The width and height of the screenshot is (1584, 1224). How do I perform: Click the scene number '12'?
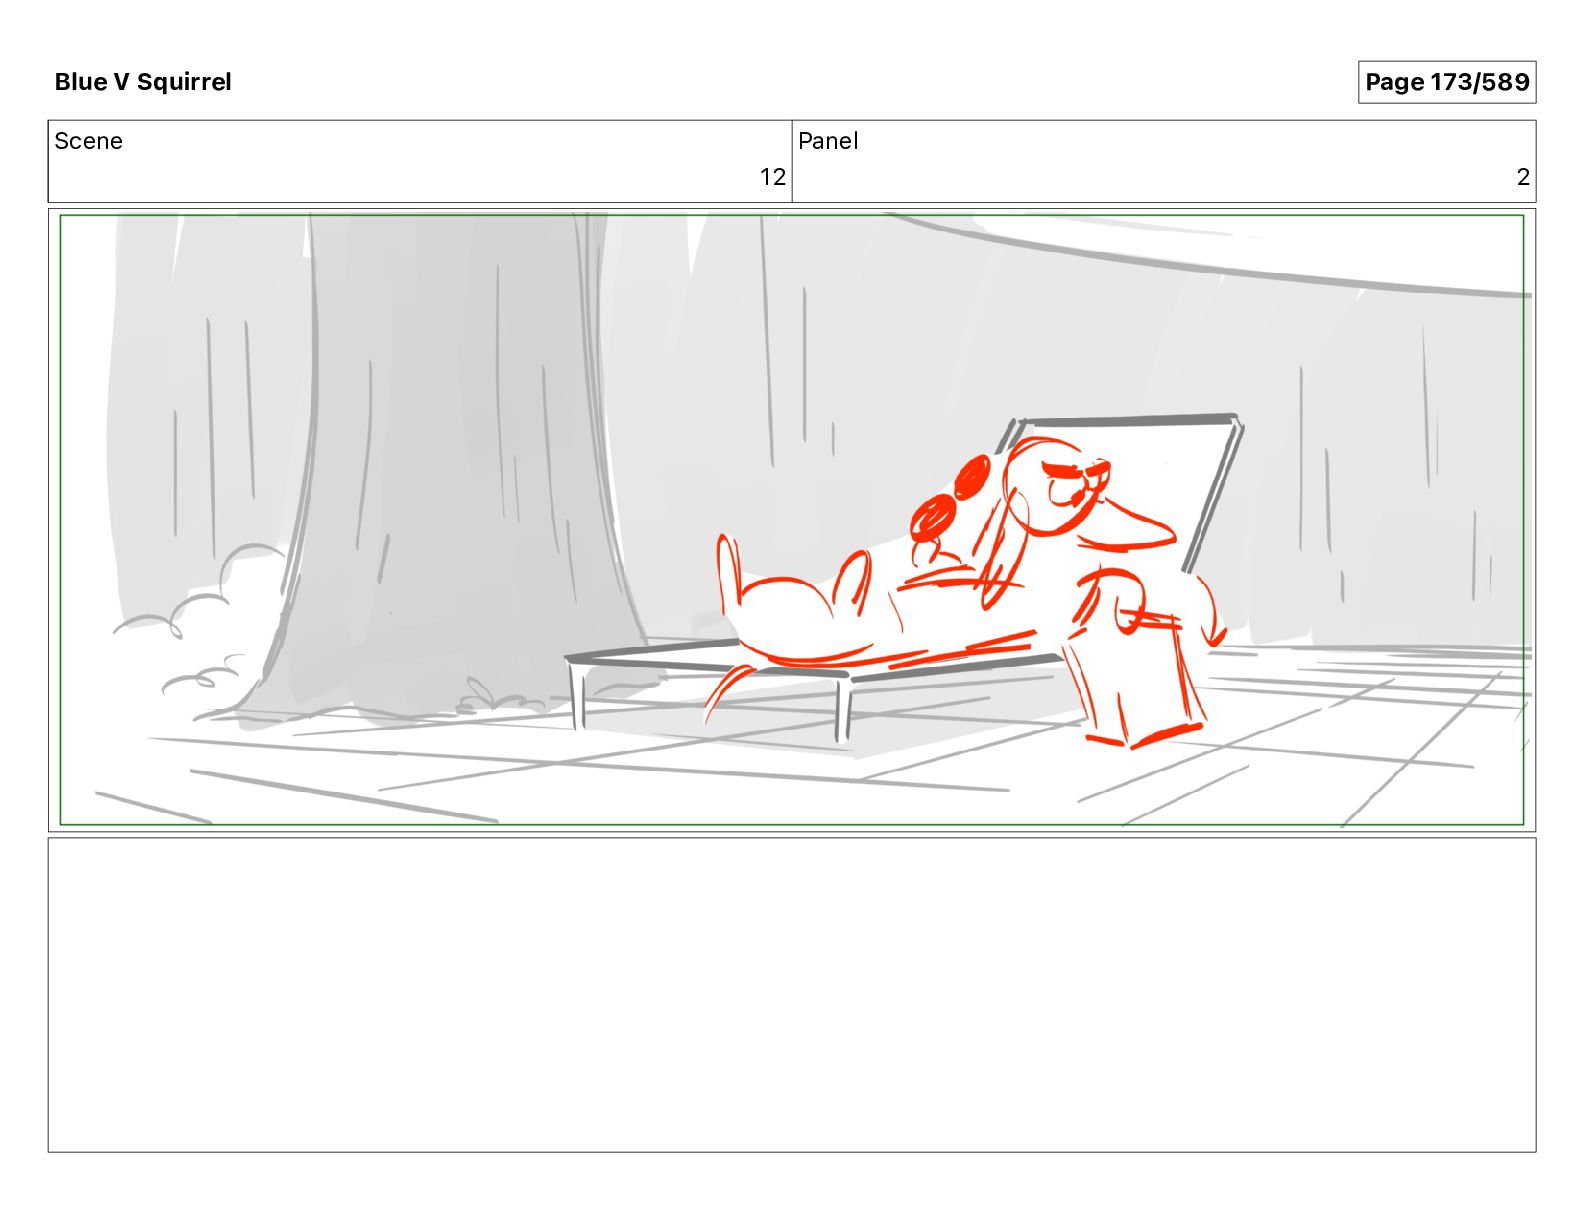point(773,177)
